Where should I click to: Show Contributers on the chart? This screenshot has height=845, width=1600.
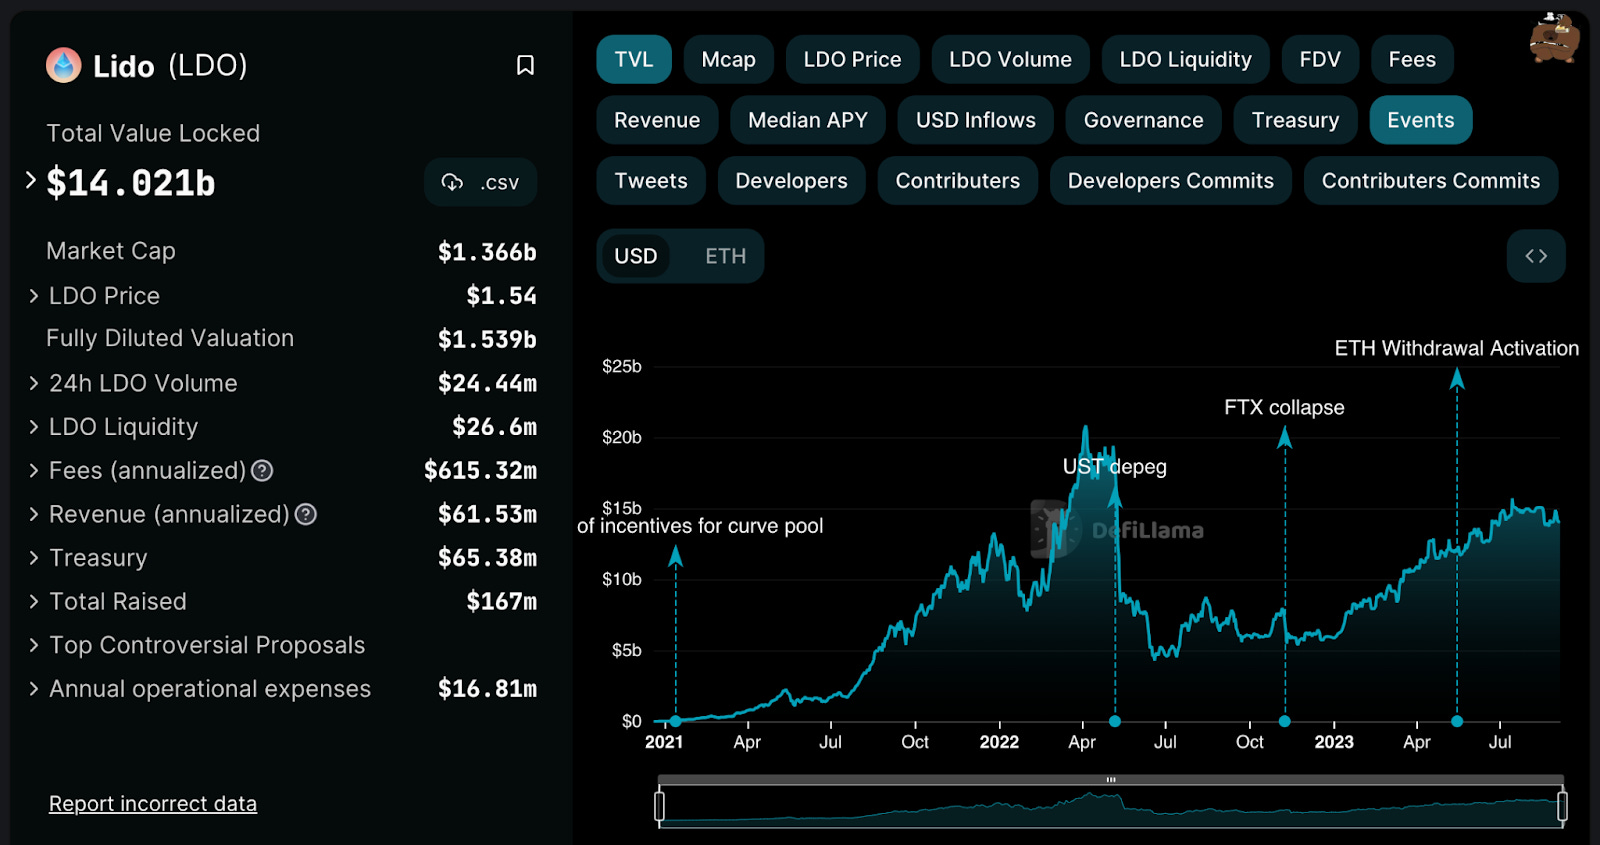pos(958,181)
